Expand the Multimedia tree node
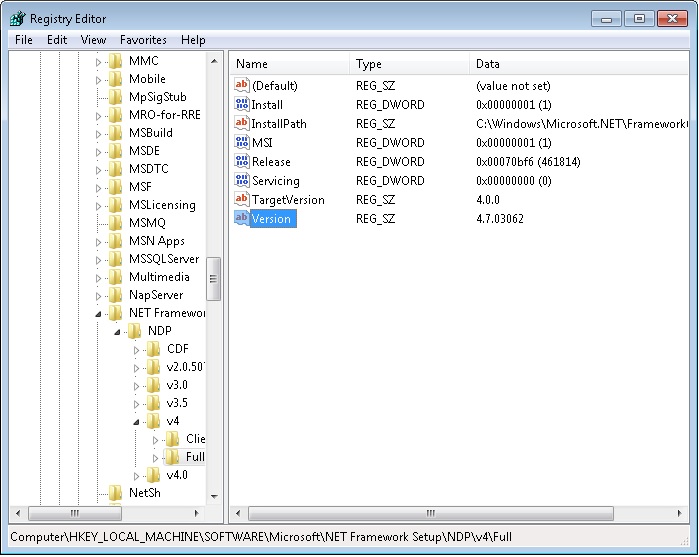The width and height of the screenshot is (699, 557). point(99,278)
